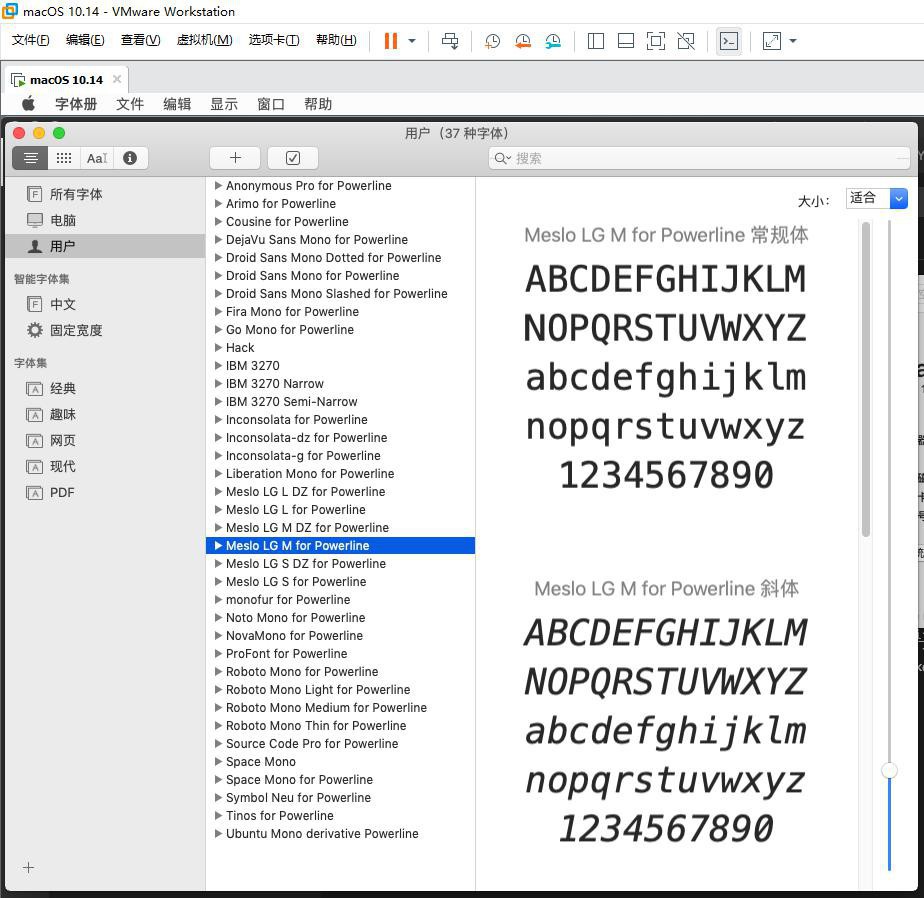Enter VMware Unity mode
Viewport: 924px width, 898px height.
(x=686, y=41)
